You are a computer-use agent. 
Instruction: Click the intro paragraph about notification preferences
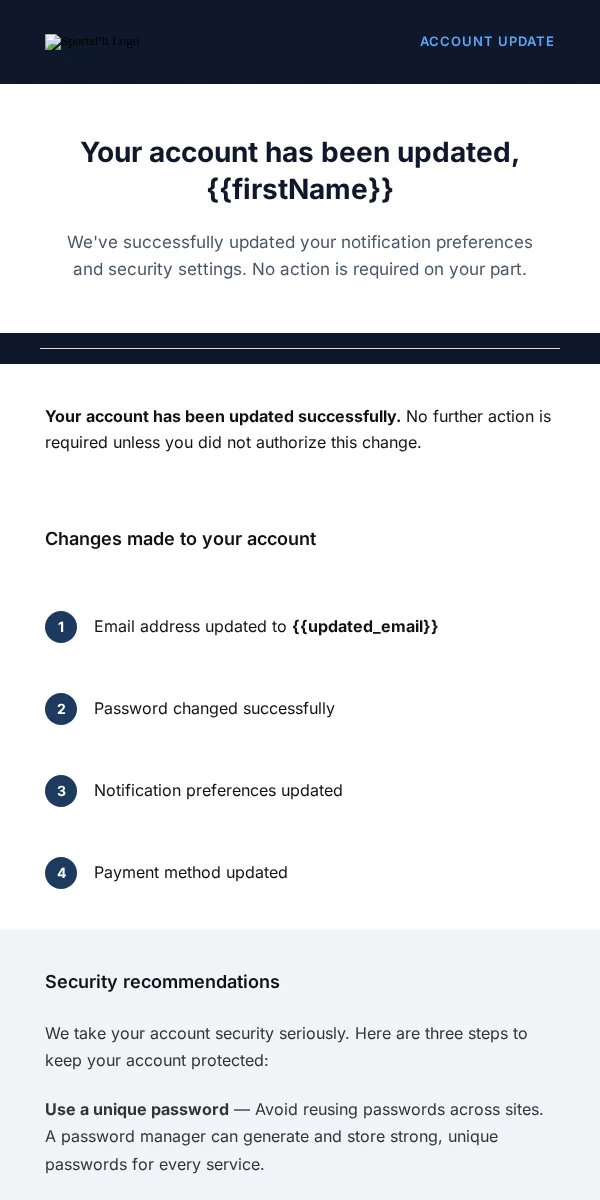300,255
